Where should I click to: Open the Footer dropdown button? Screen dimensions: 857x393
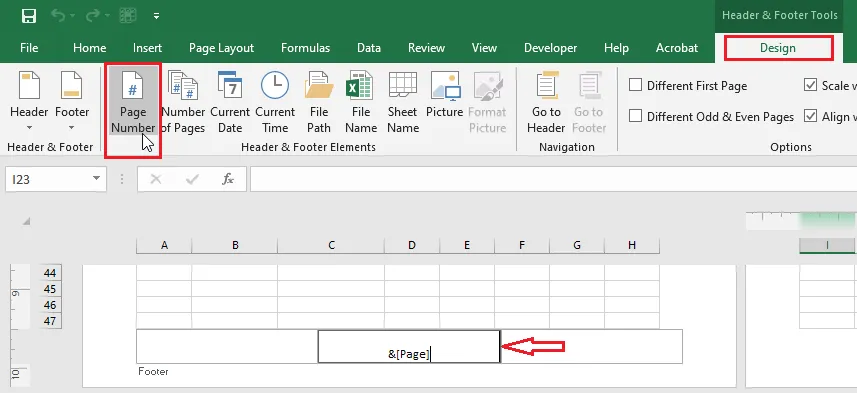click(x=72, y=102)
